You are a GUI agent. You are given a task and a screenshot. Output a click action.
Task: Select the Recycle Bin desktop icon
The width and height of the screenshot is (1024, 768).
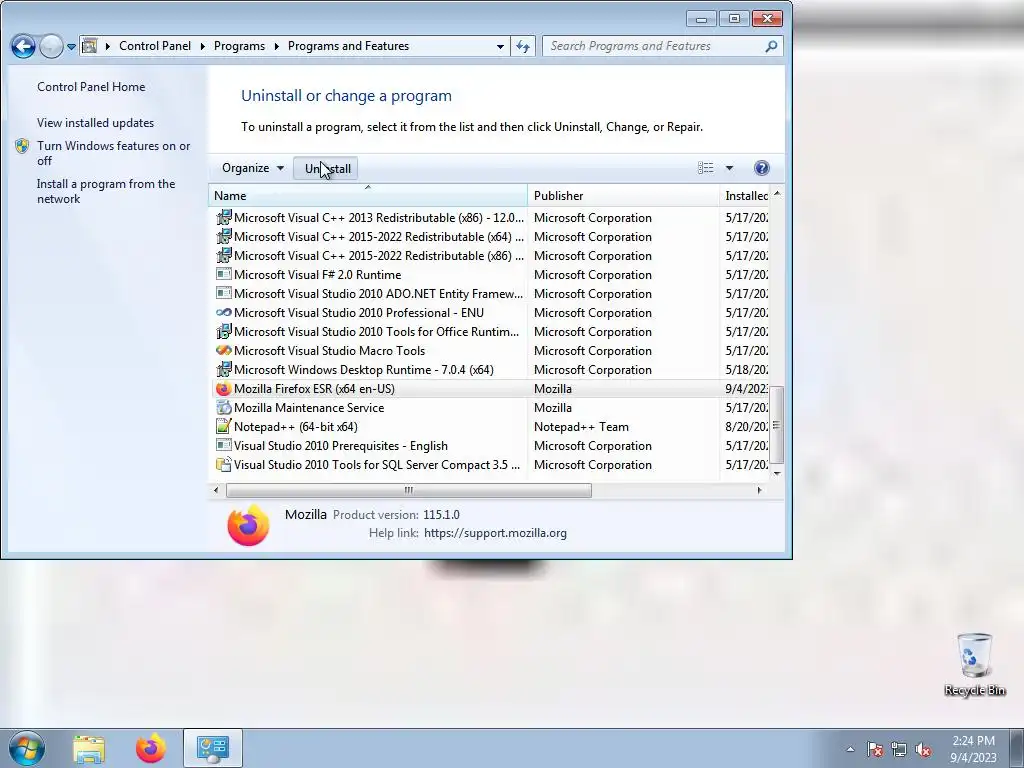click(974, 664)
